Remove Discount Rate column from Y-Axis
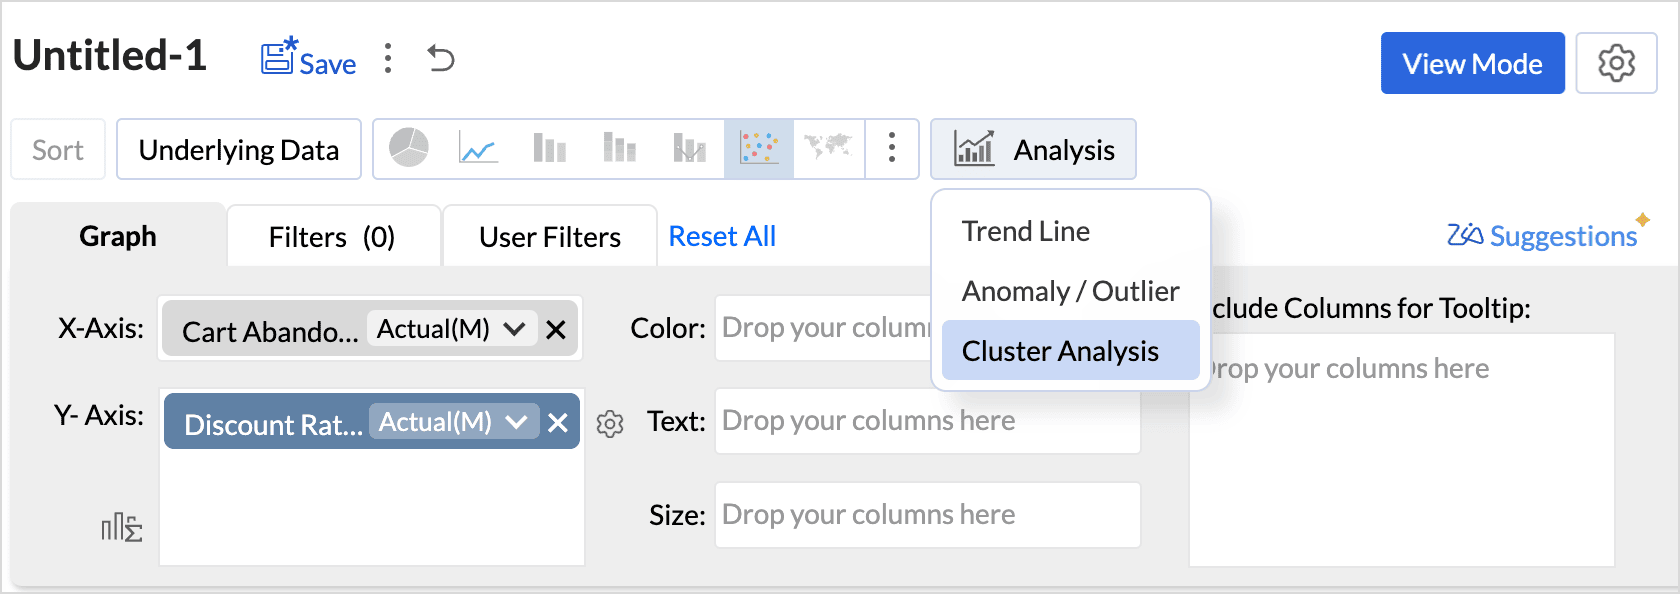The height and width of the screenshot is (594, 1680). (x=558, y=422)
